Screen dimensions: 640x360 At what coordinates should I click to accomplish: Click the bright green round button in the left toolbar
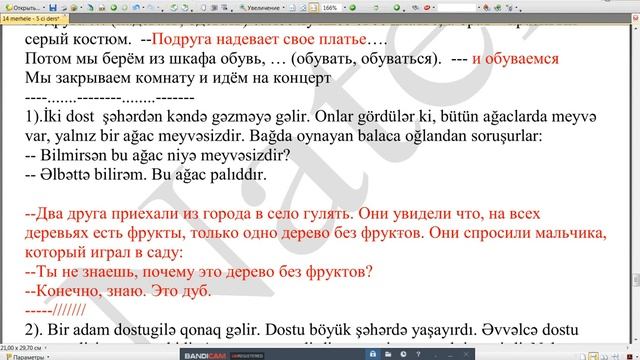[114, 8]
